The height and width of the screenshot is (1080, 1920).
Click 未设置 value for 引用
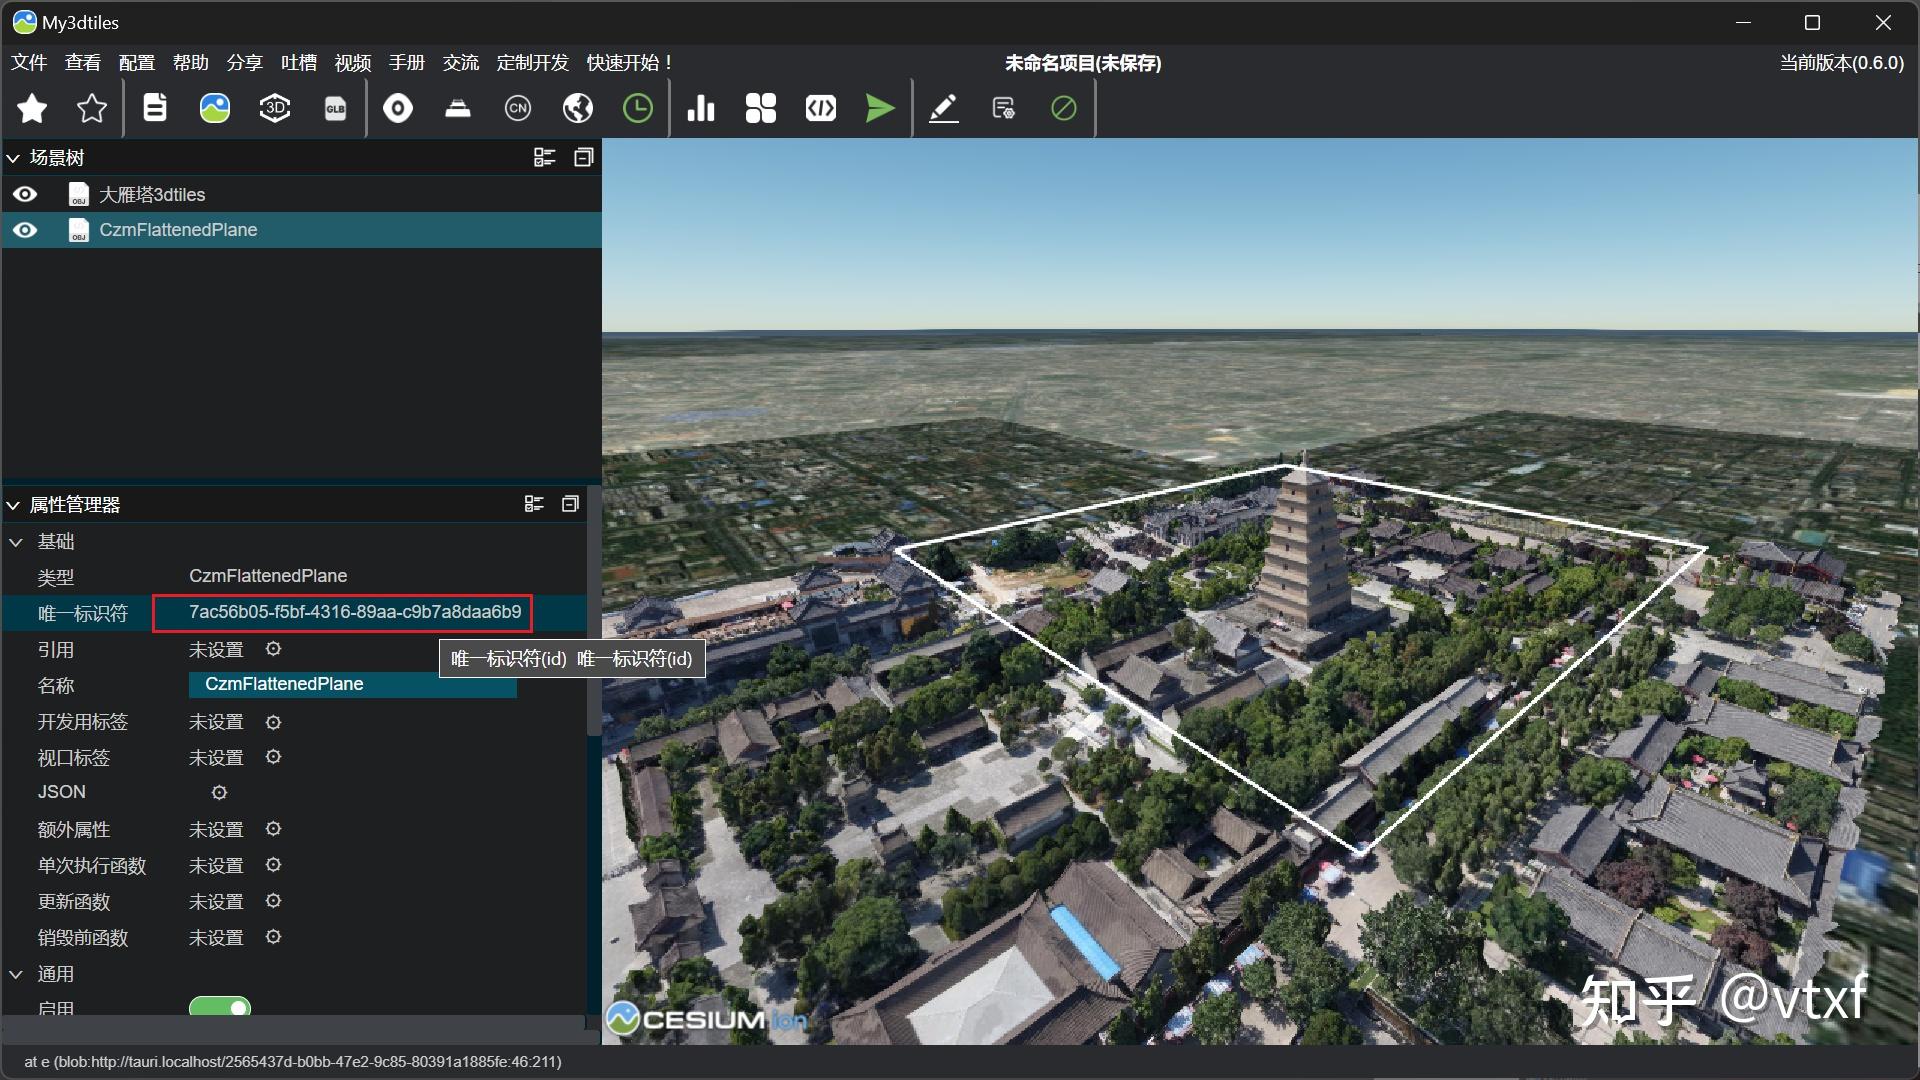[216, 650]
